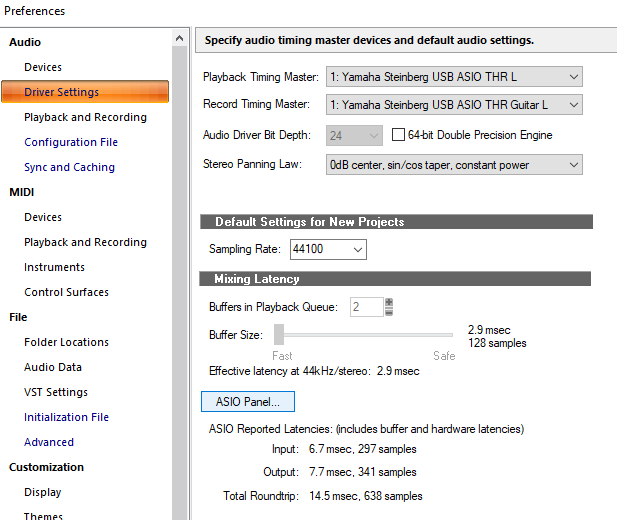617x520 pixels.
Task: Open audio Playback and Recording settings
Action: (85, 117)
